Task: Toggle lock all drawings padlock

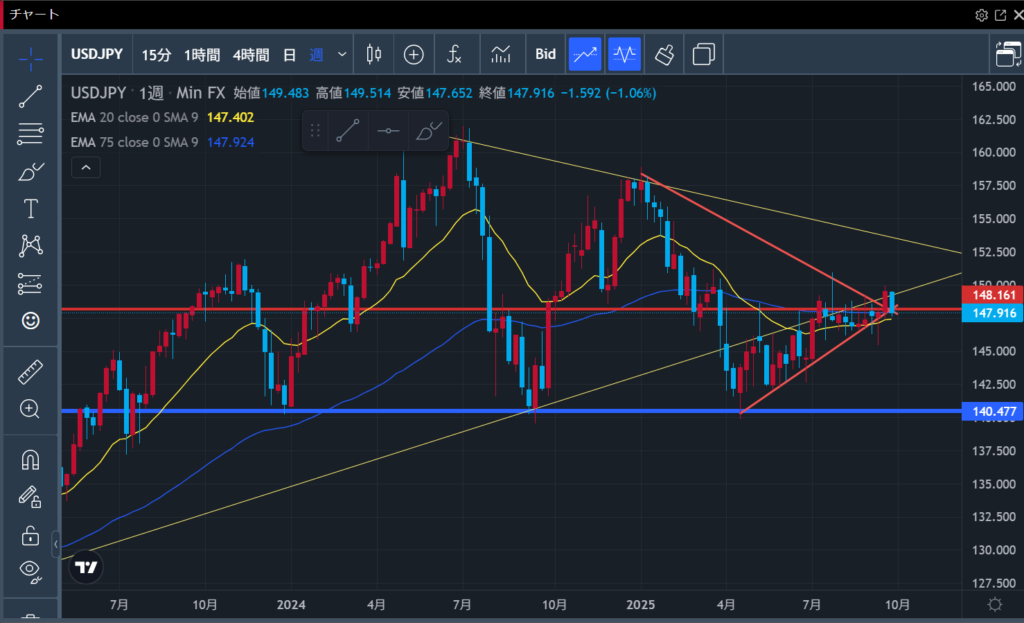Action: coord(31,536)
